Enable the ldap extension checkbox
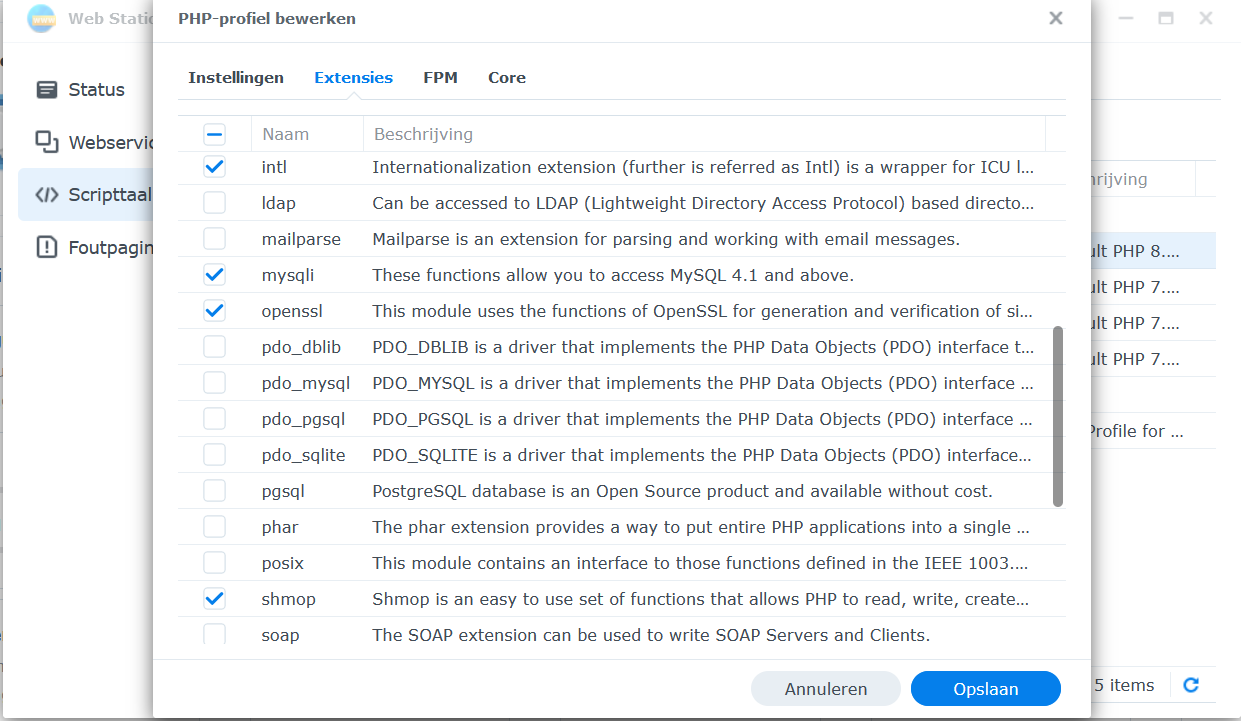The height and width of the screenshot is (721, 1241). tap(214, 203)
